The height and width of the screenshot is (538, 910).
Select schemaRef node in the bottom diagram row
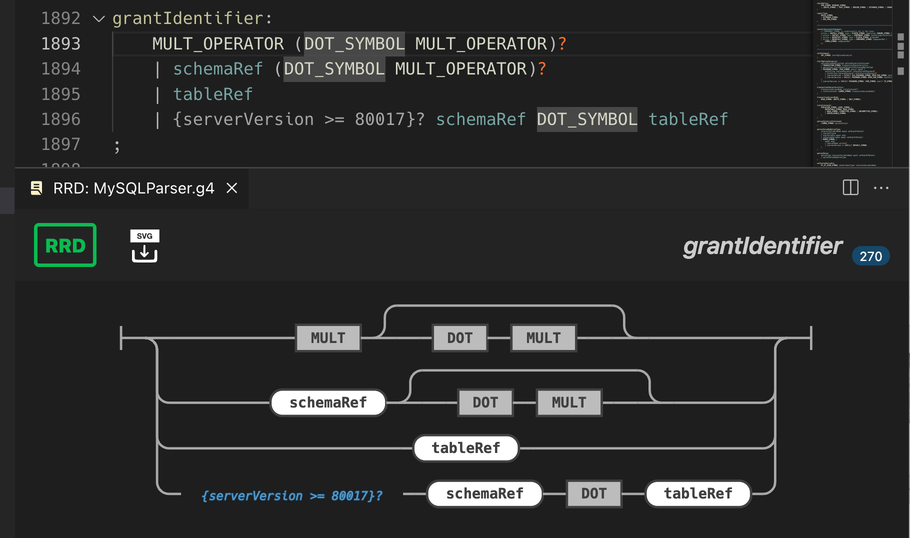484,493
